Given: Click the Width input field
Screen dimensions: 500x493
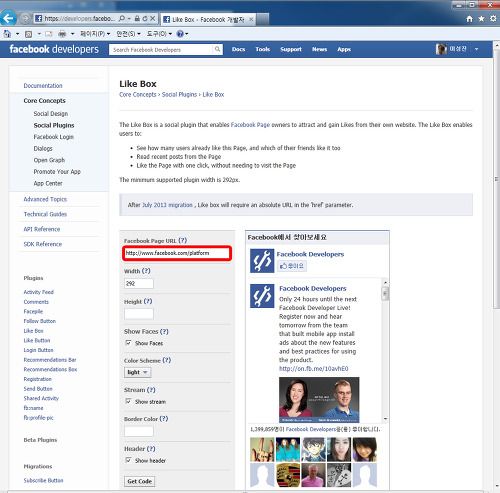Looking at the screenshot, I should pos(139,283).
